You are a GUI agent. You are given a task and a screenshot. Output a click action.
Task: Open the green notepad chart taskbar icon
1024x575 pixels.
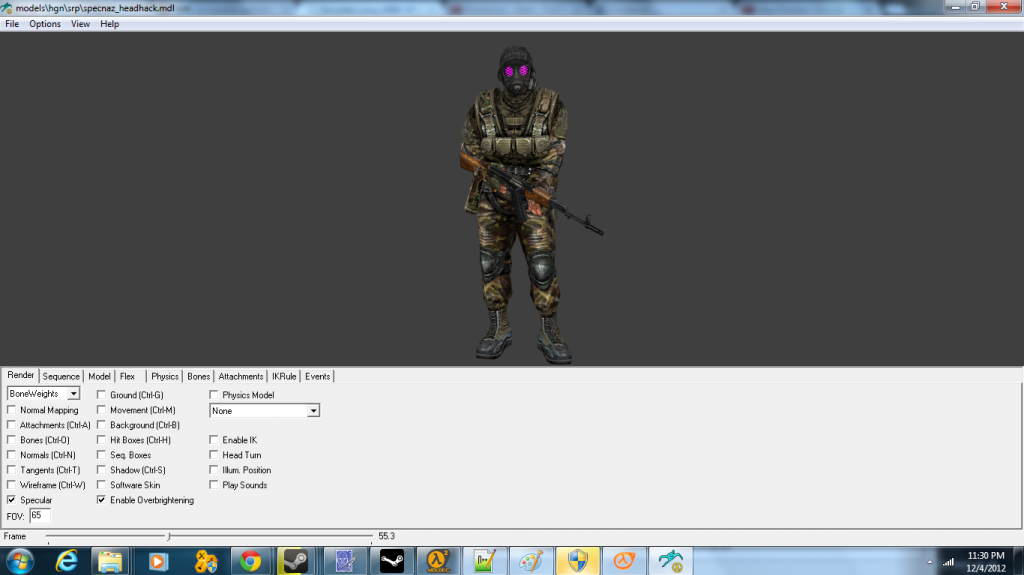[x=484, y=561]
